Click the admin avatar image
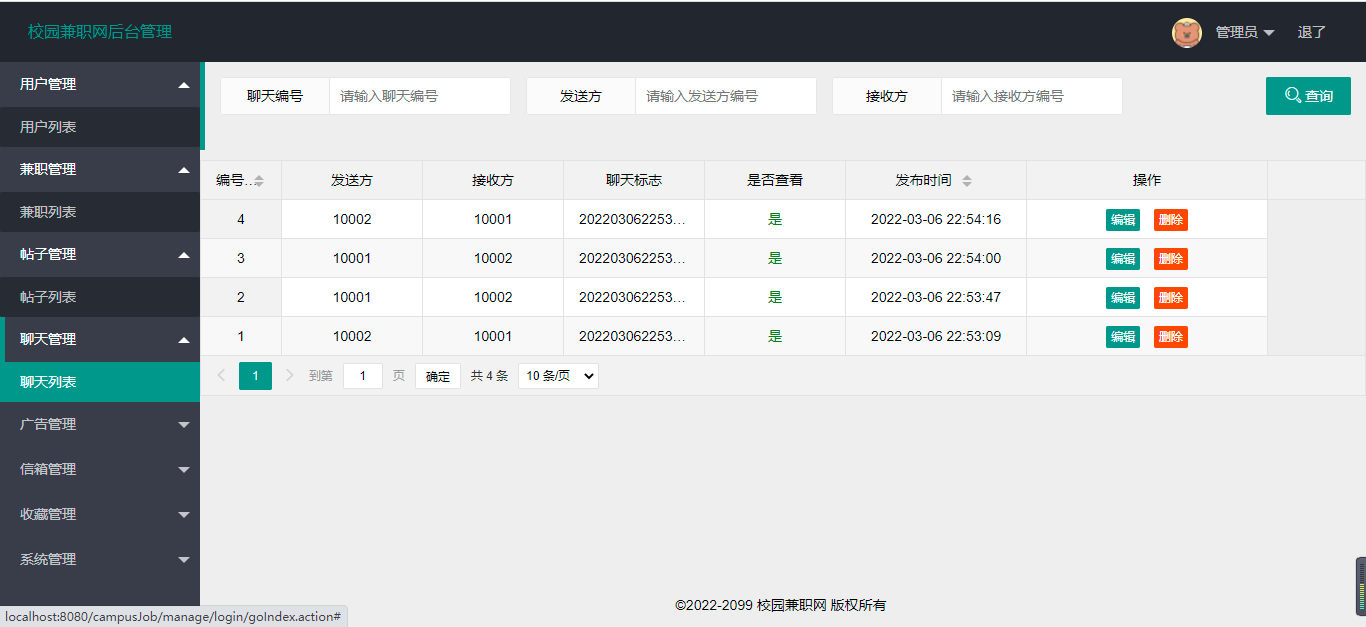 click(x=1187, y=33)
